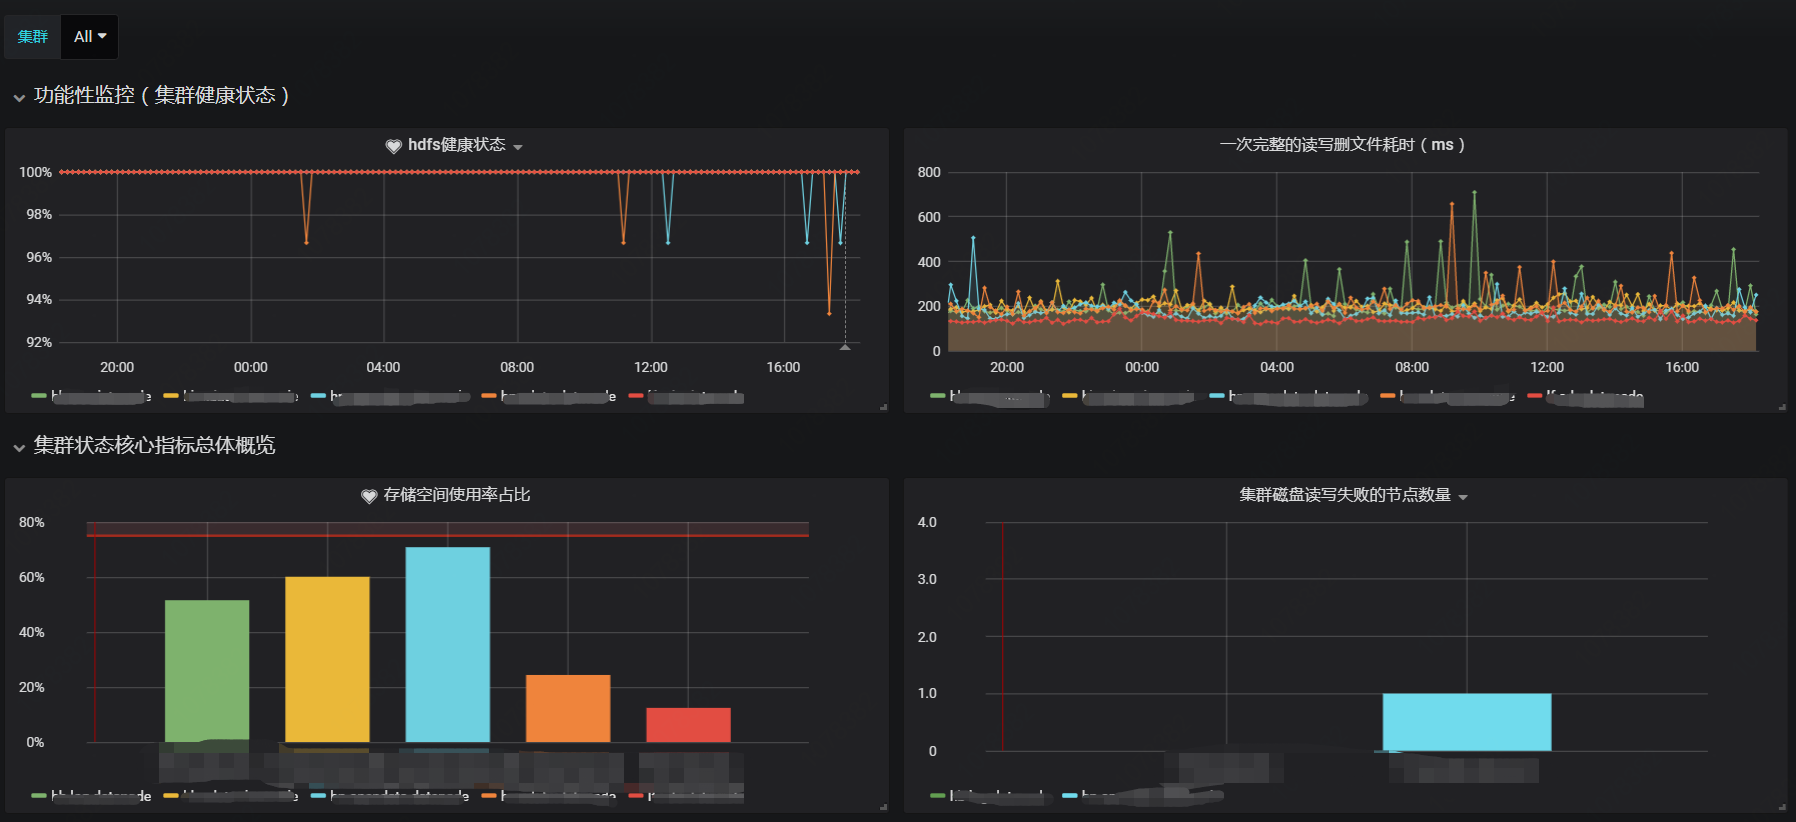The image size is (1796, 822).
Task: Click green legend swatch in 读写删文件耗时 panel
Action: pos(938,396)
